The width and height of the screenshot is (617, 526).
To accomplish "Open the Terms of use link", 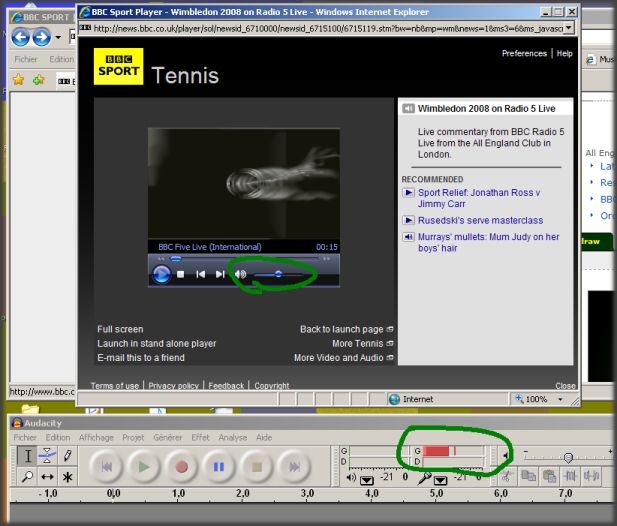I will click(x=115, y=386).
